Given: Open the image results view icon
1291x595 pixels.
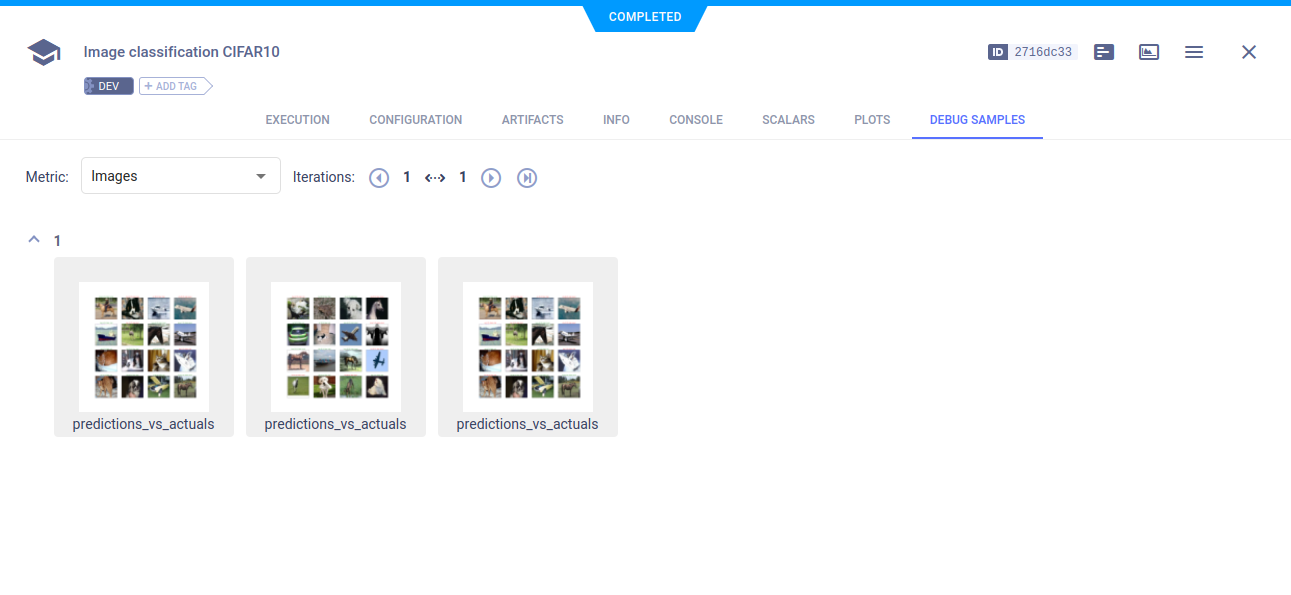Looking at the screenshot, I should tap(1149, 52).
